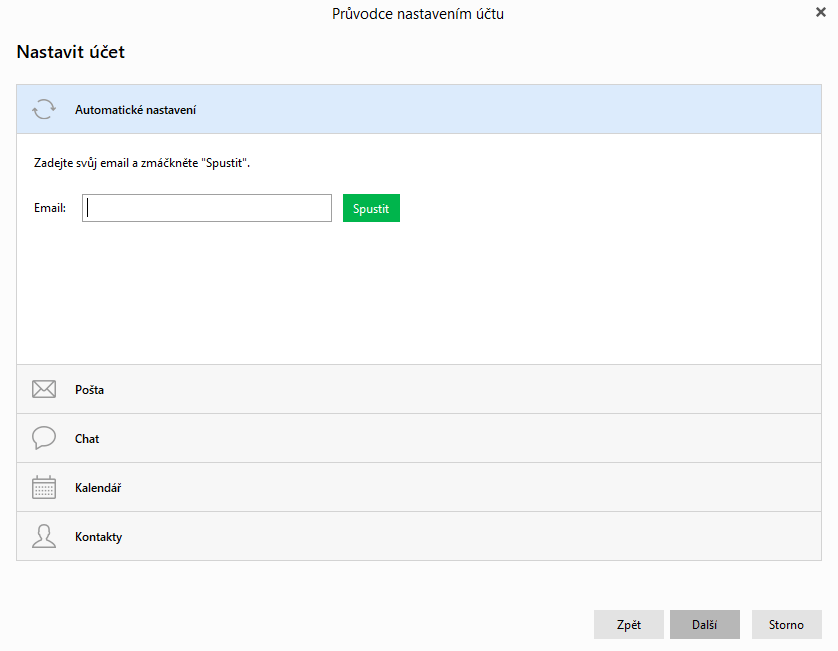Select the Kontakty person icon
This screenshot has height=651, width=838.
click(x=44, y=536)
